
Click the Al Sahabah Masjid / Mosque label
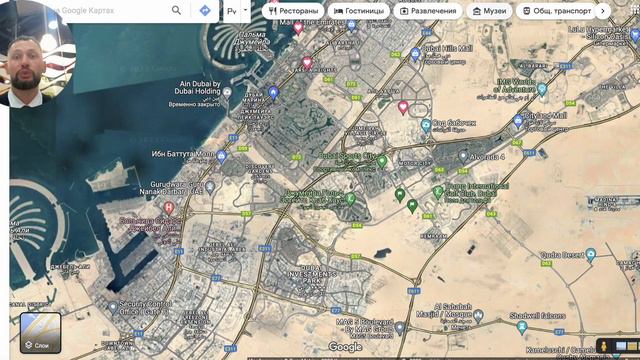click(x=444, y=310)
